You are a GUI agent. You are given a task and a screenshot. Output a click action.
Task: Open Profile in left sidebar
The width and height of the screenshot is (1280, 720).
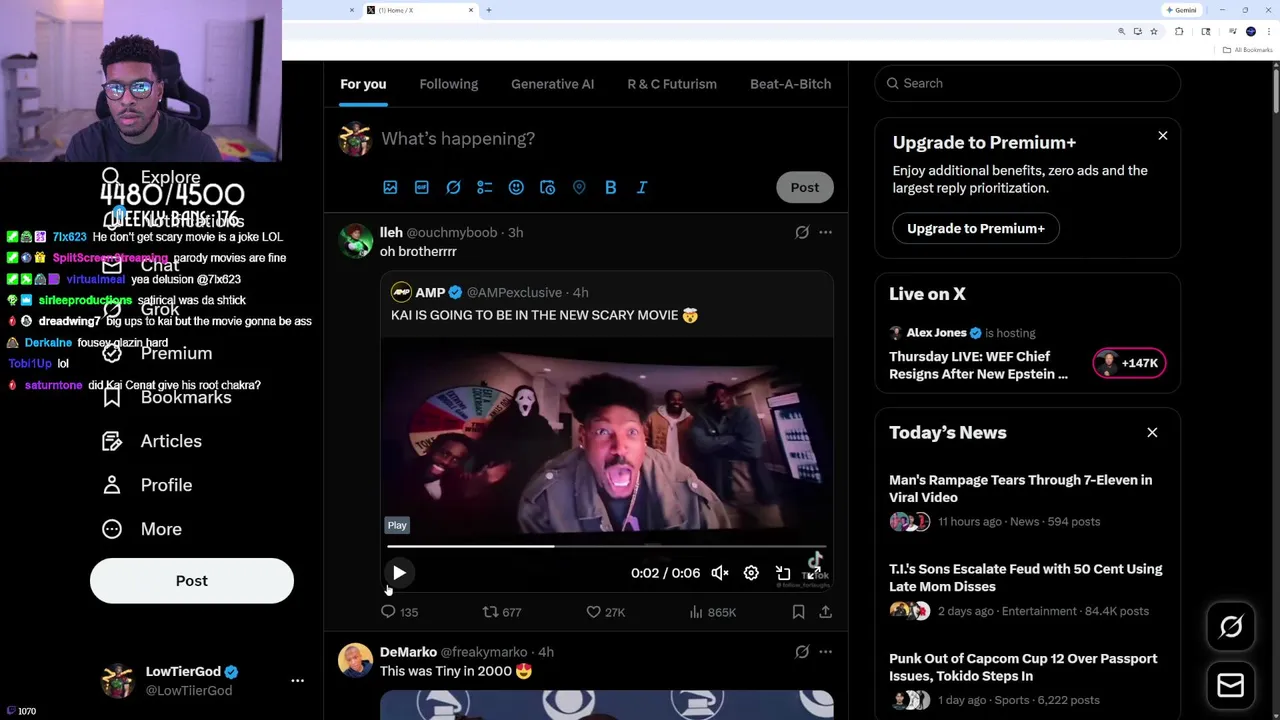[147, 485]
